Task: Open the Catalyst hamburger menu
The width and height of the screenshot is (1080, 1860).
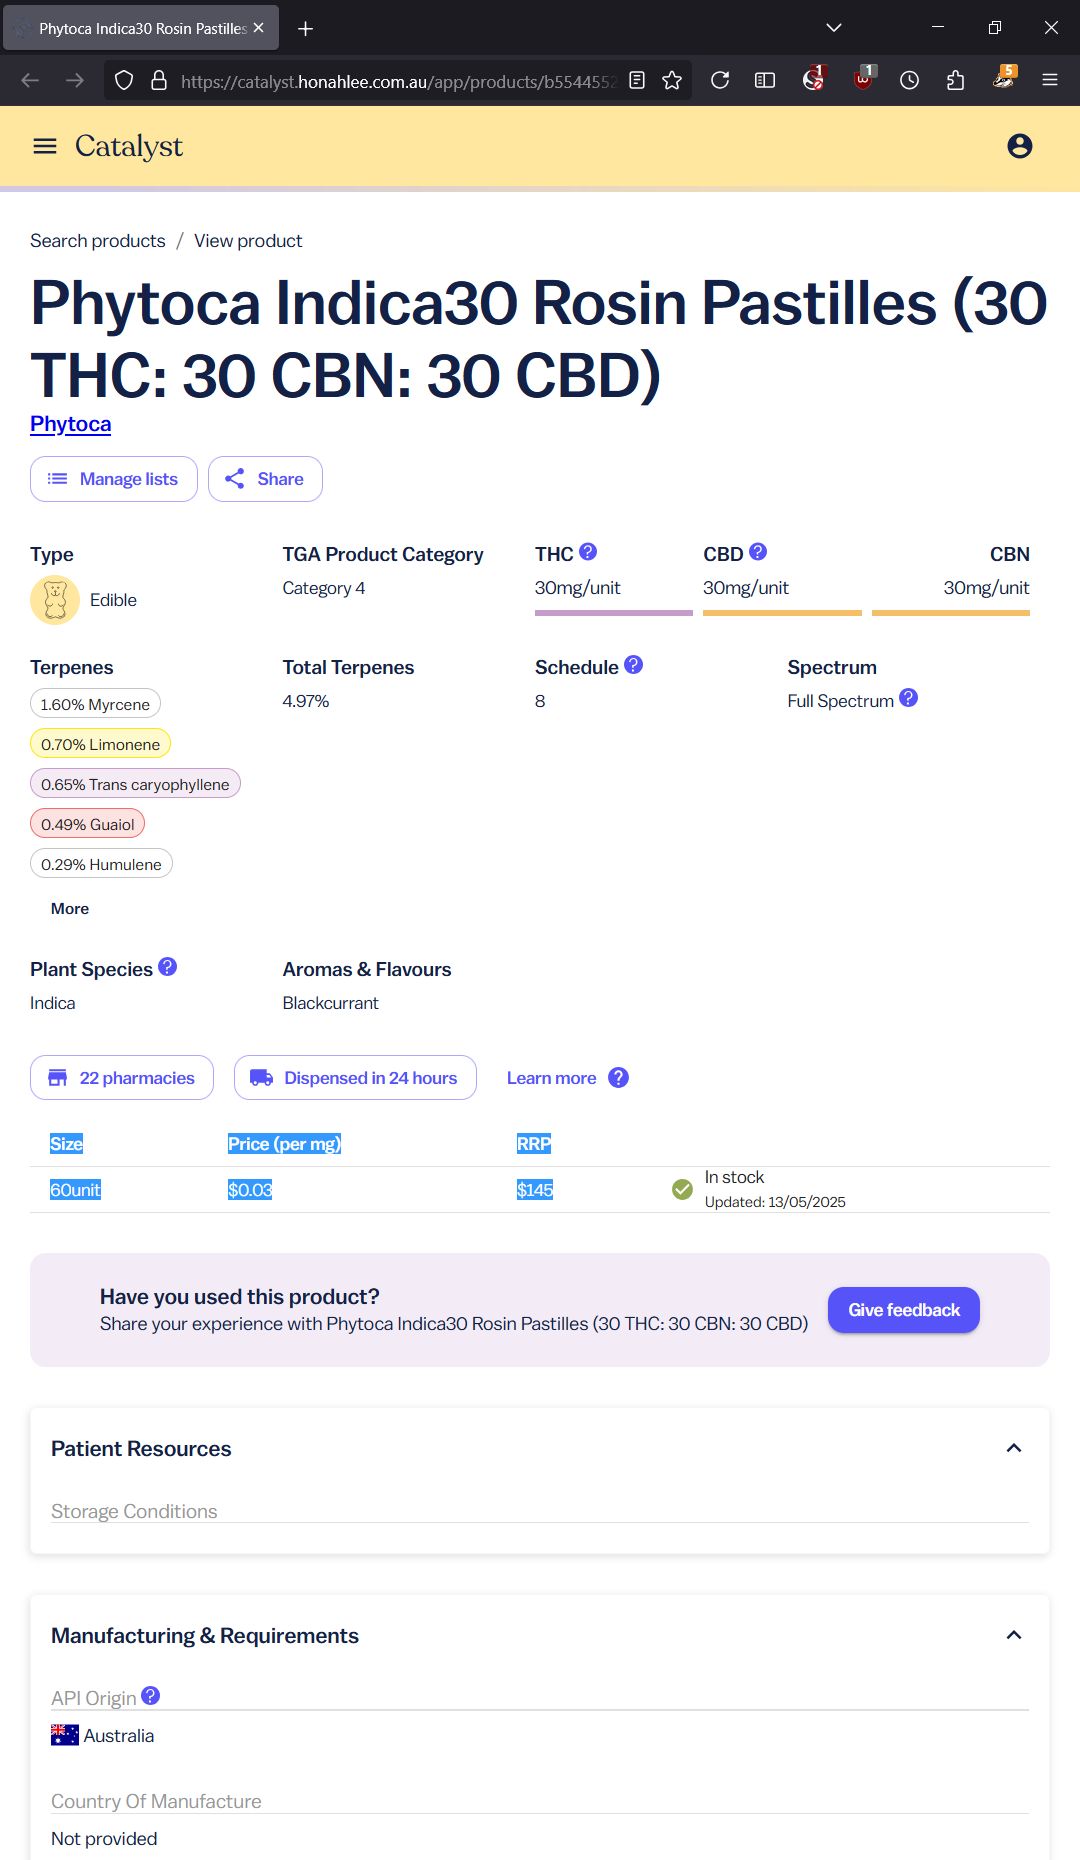Action: 45,146
